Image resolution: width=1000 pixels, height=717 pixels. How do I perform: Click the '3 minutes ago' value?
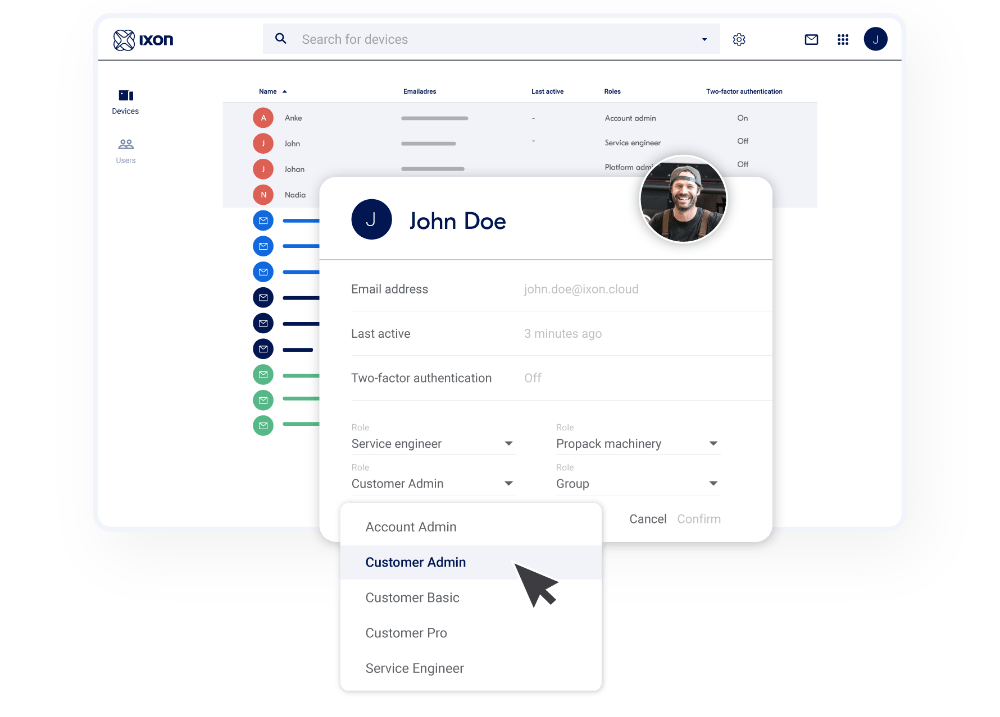tap(563, 334)
